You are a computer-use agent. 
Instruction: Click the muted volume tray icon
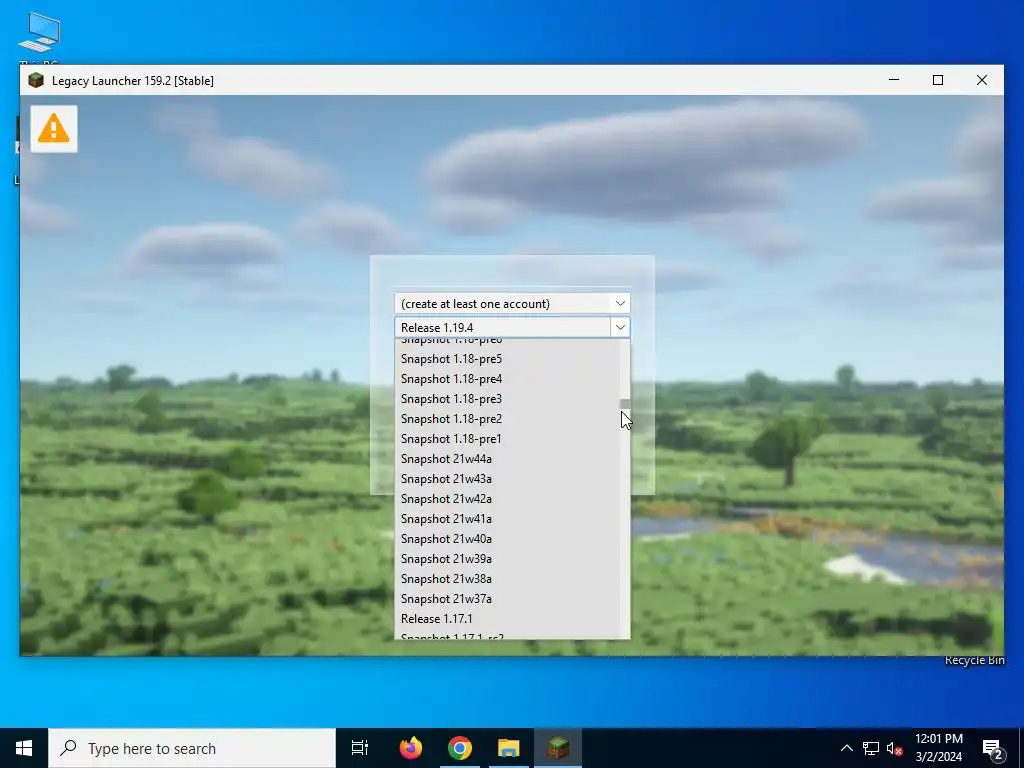pyautogui.click(x=894, y=748)
